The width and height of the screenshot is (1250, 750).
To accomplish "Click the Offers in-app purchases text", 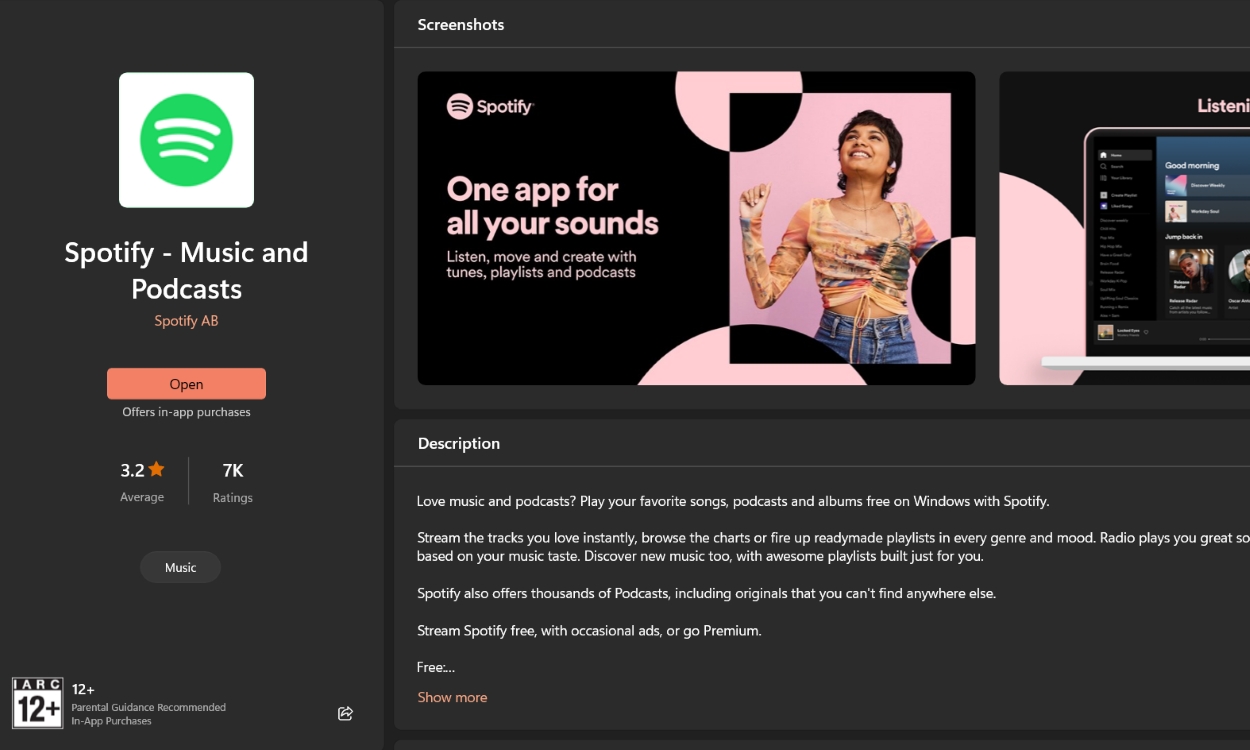I will [x=186, y=411].
